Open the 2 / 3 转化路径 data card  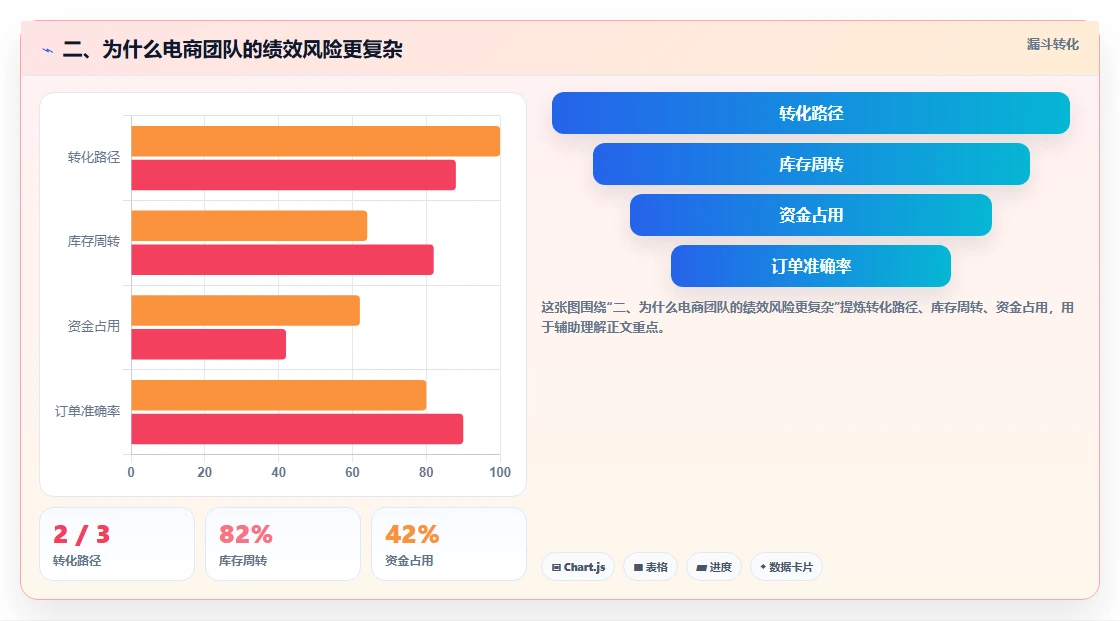[117, 544]
